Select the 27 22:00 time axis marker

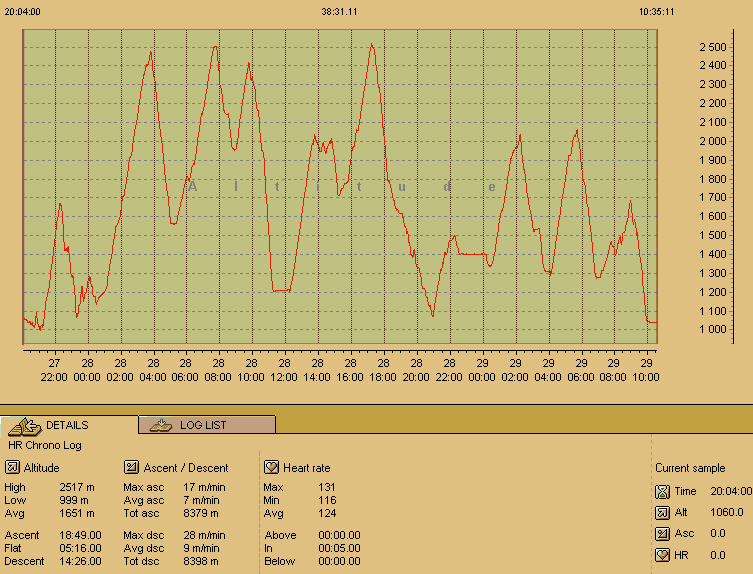54,370
